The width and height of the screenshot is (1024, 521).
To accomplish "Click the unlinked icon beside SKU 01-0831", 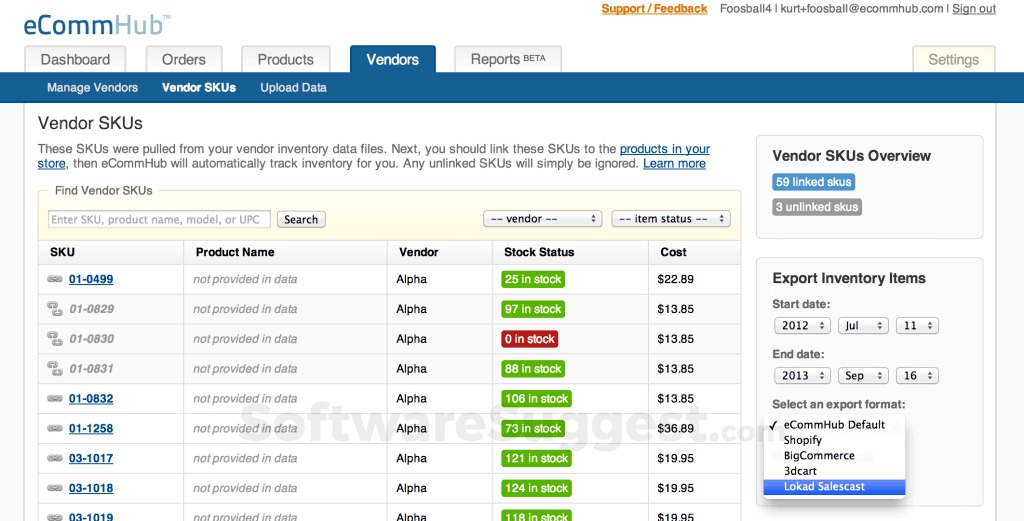I will coord(55,369).
